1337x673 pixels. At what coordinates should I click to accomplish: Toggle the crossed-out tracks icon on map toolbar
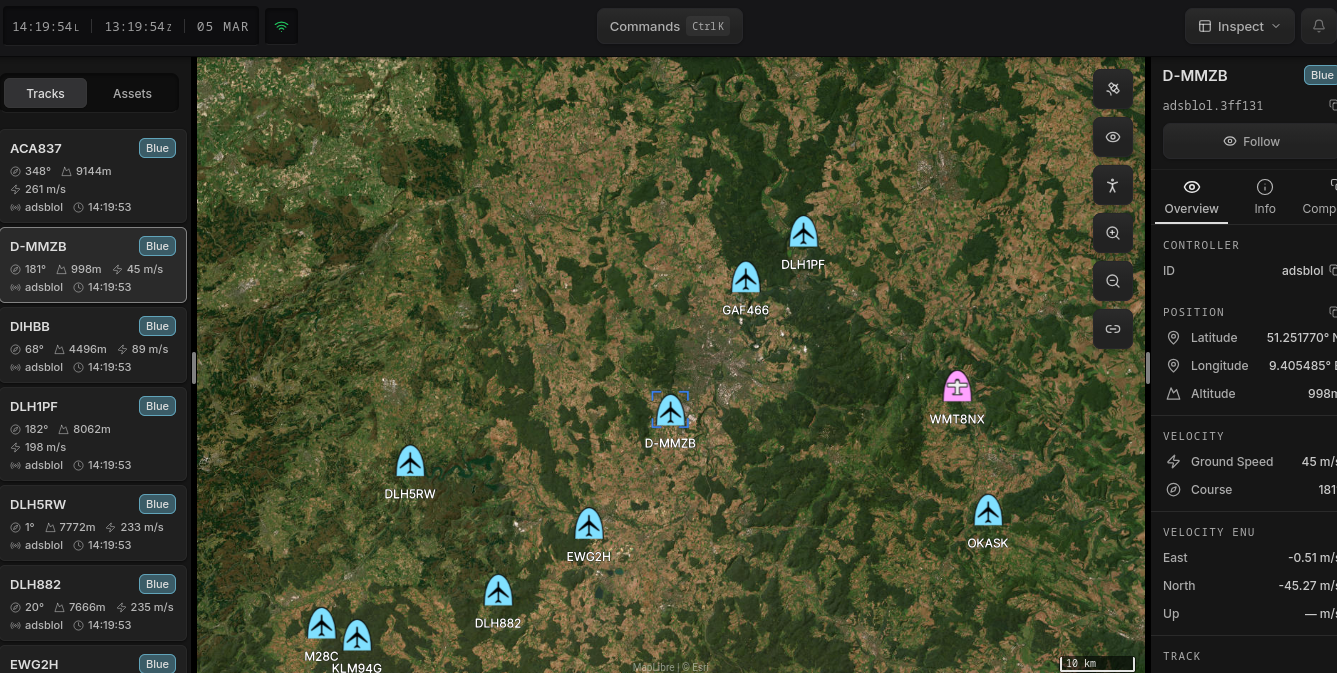click(x=1113, y=89)
